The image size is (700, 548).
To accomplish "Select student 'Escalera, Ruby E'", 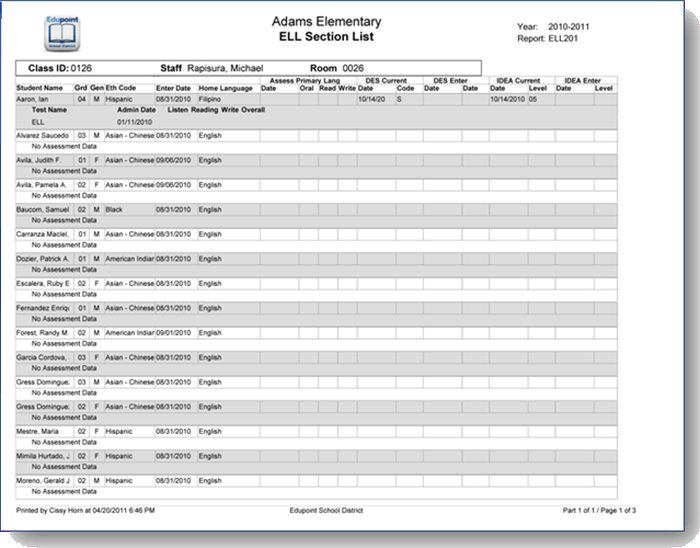I will click(x=43, y=283).
